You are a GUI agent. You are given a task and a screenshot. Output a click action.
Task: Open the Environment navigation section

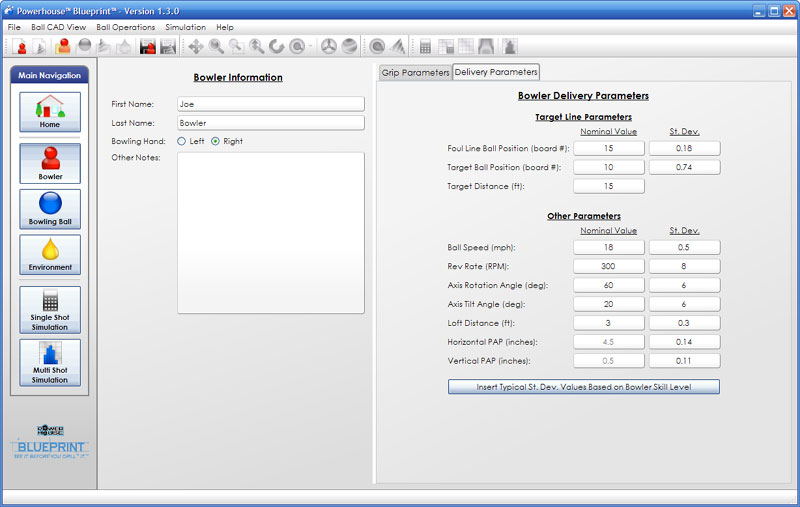tap(50, 255)
